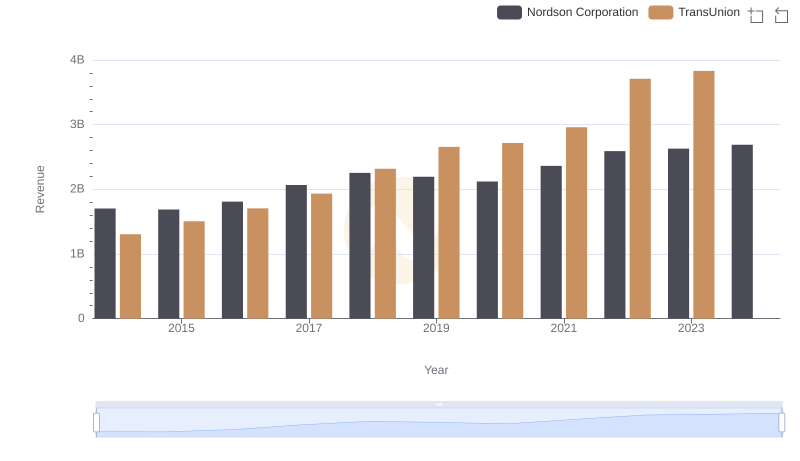Click the zoom area select icon
The width and height of the screenshot is (800, 461).
[x=756, y=15]
